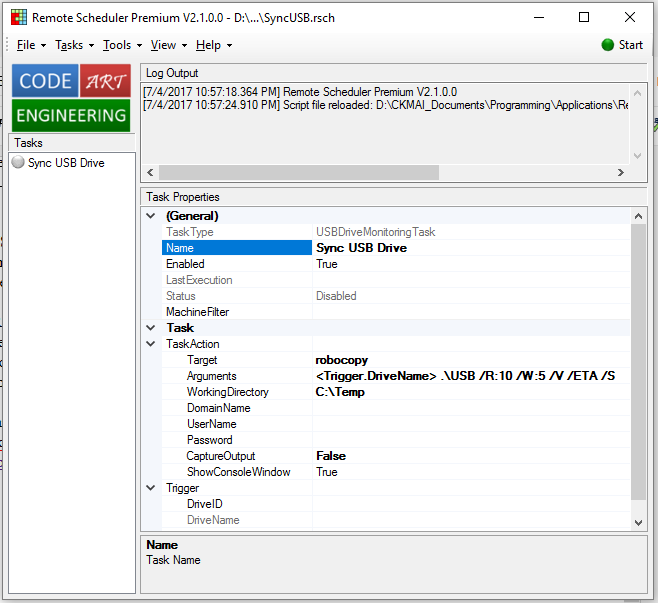Select the MachineFilter property row
658x603 pixels.
pos(396,312)
